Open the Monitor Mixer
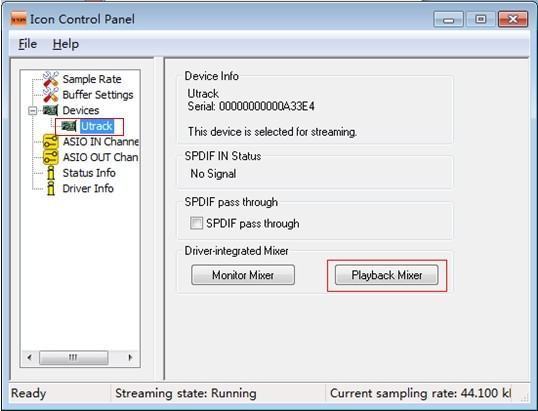 tap(243, 275)
